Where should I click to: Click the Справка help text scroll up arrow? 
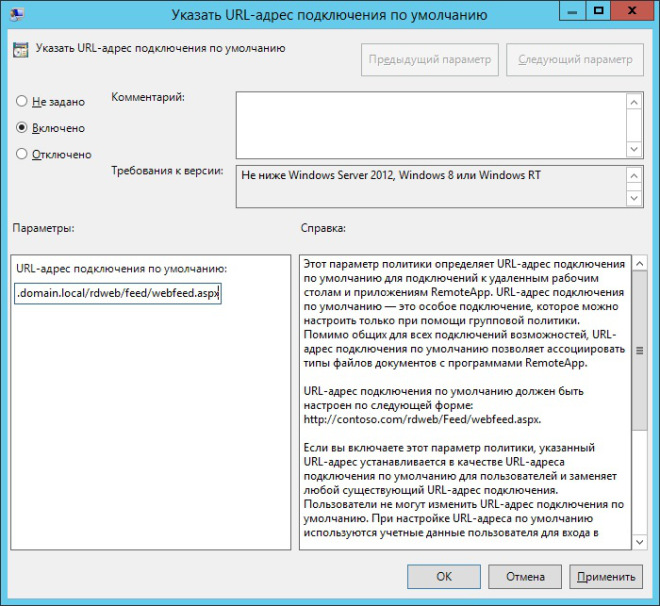640,261
